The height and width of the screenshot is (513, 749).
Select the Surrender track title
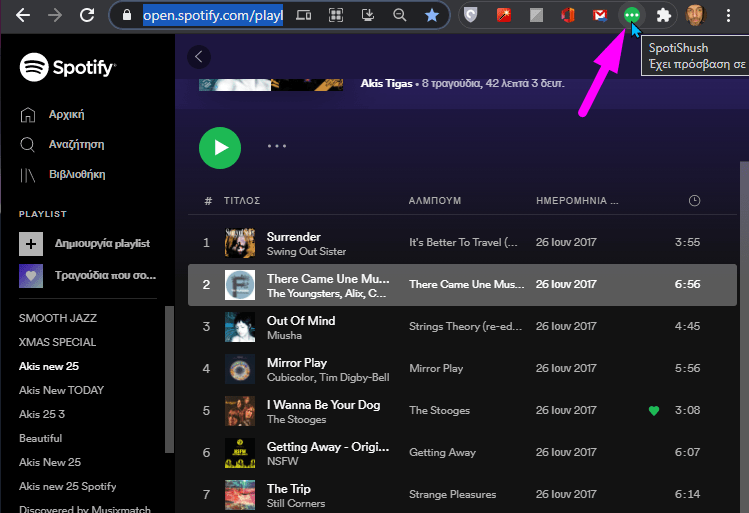point(293,236)
